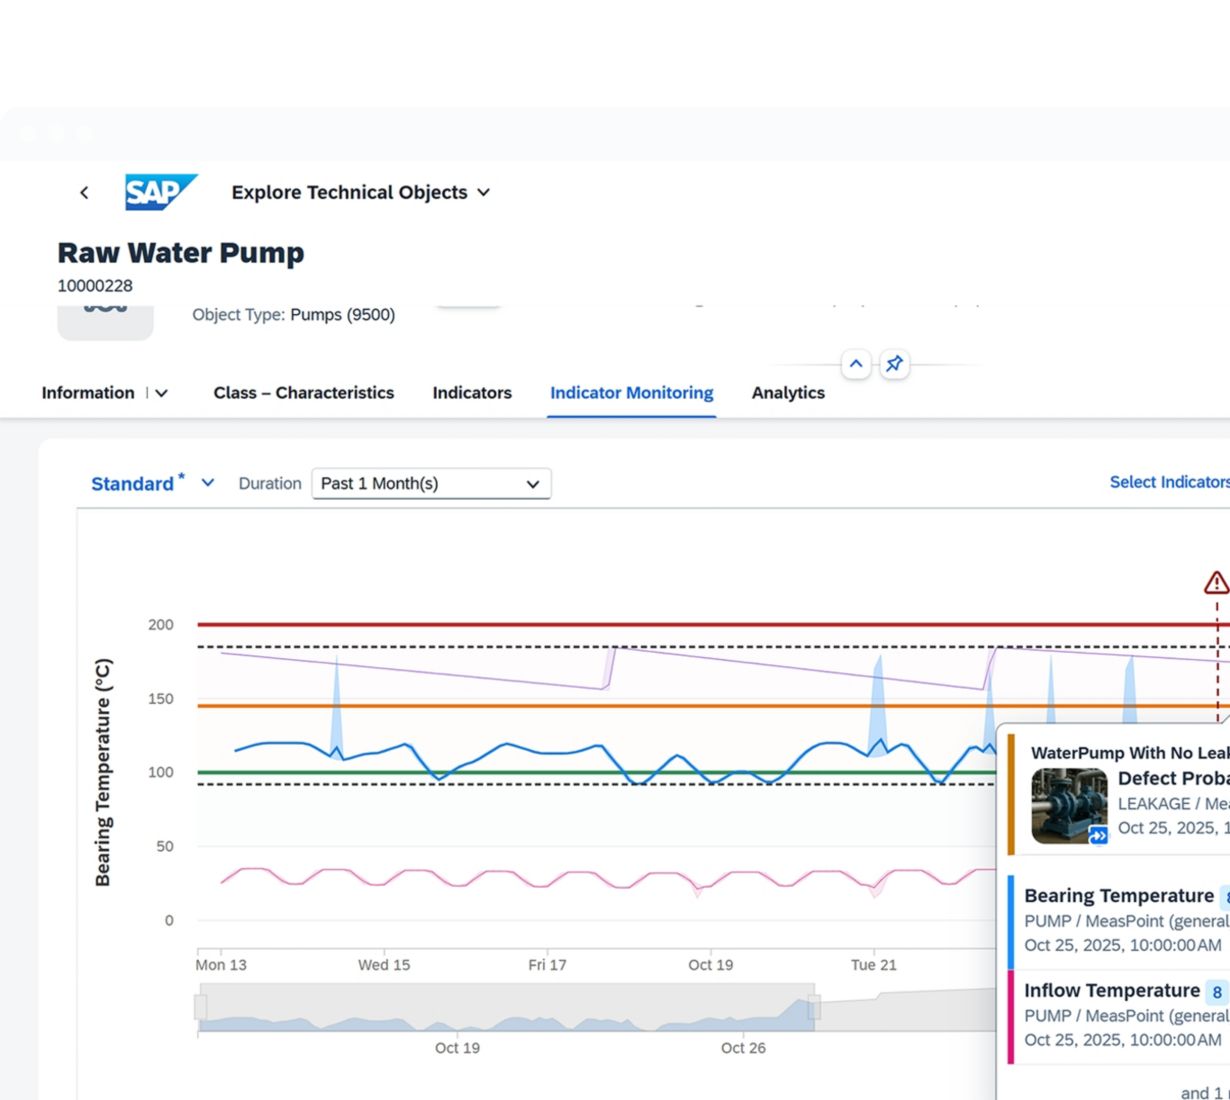Collapse header using the up chevron button
The width and height of the screenshot is (1230, 1100).
tap(856, 364)
